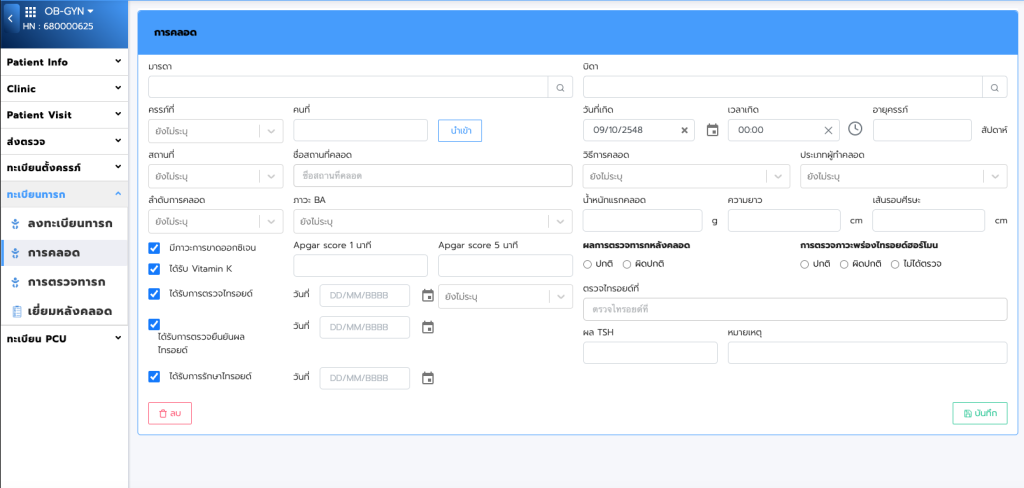Uncheck the ได้รับ Vitamin K checkbox
1024x488 pixels.
[154, 269]
